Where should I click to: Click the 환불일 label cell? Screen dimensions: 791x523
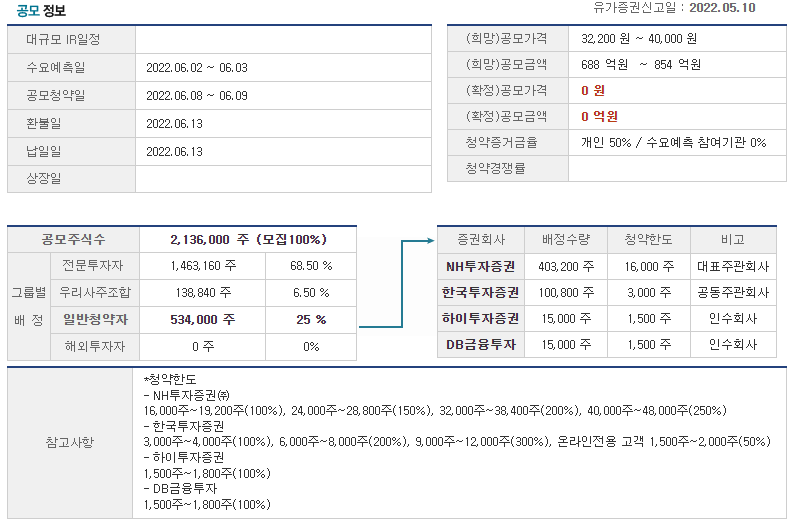(72, 124)
